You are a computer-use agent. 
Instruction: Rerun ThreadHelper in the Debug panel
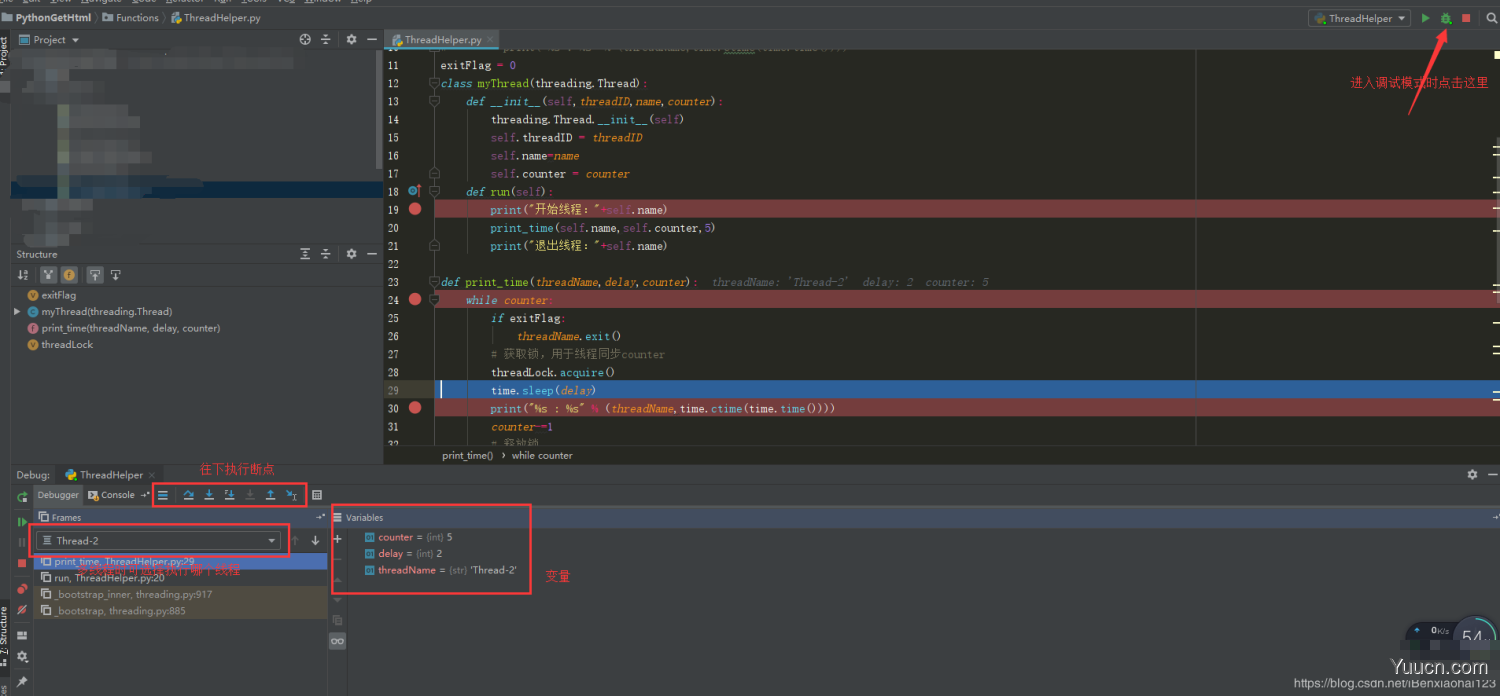(22, 497)
